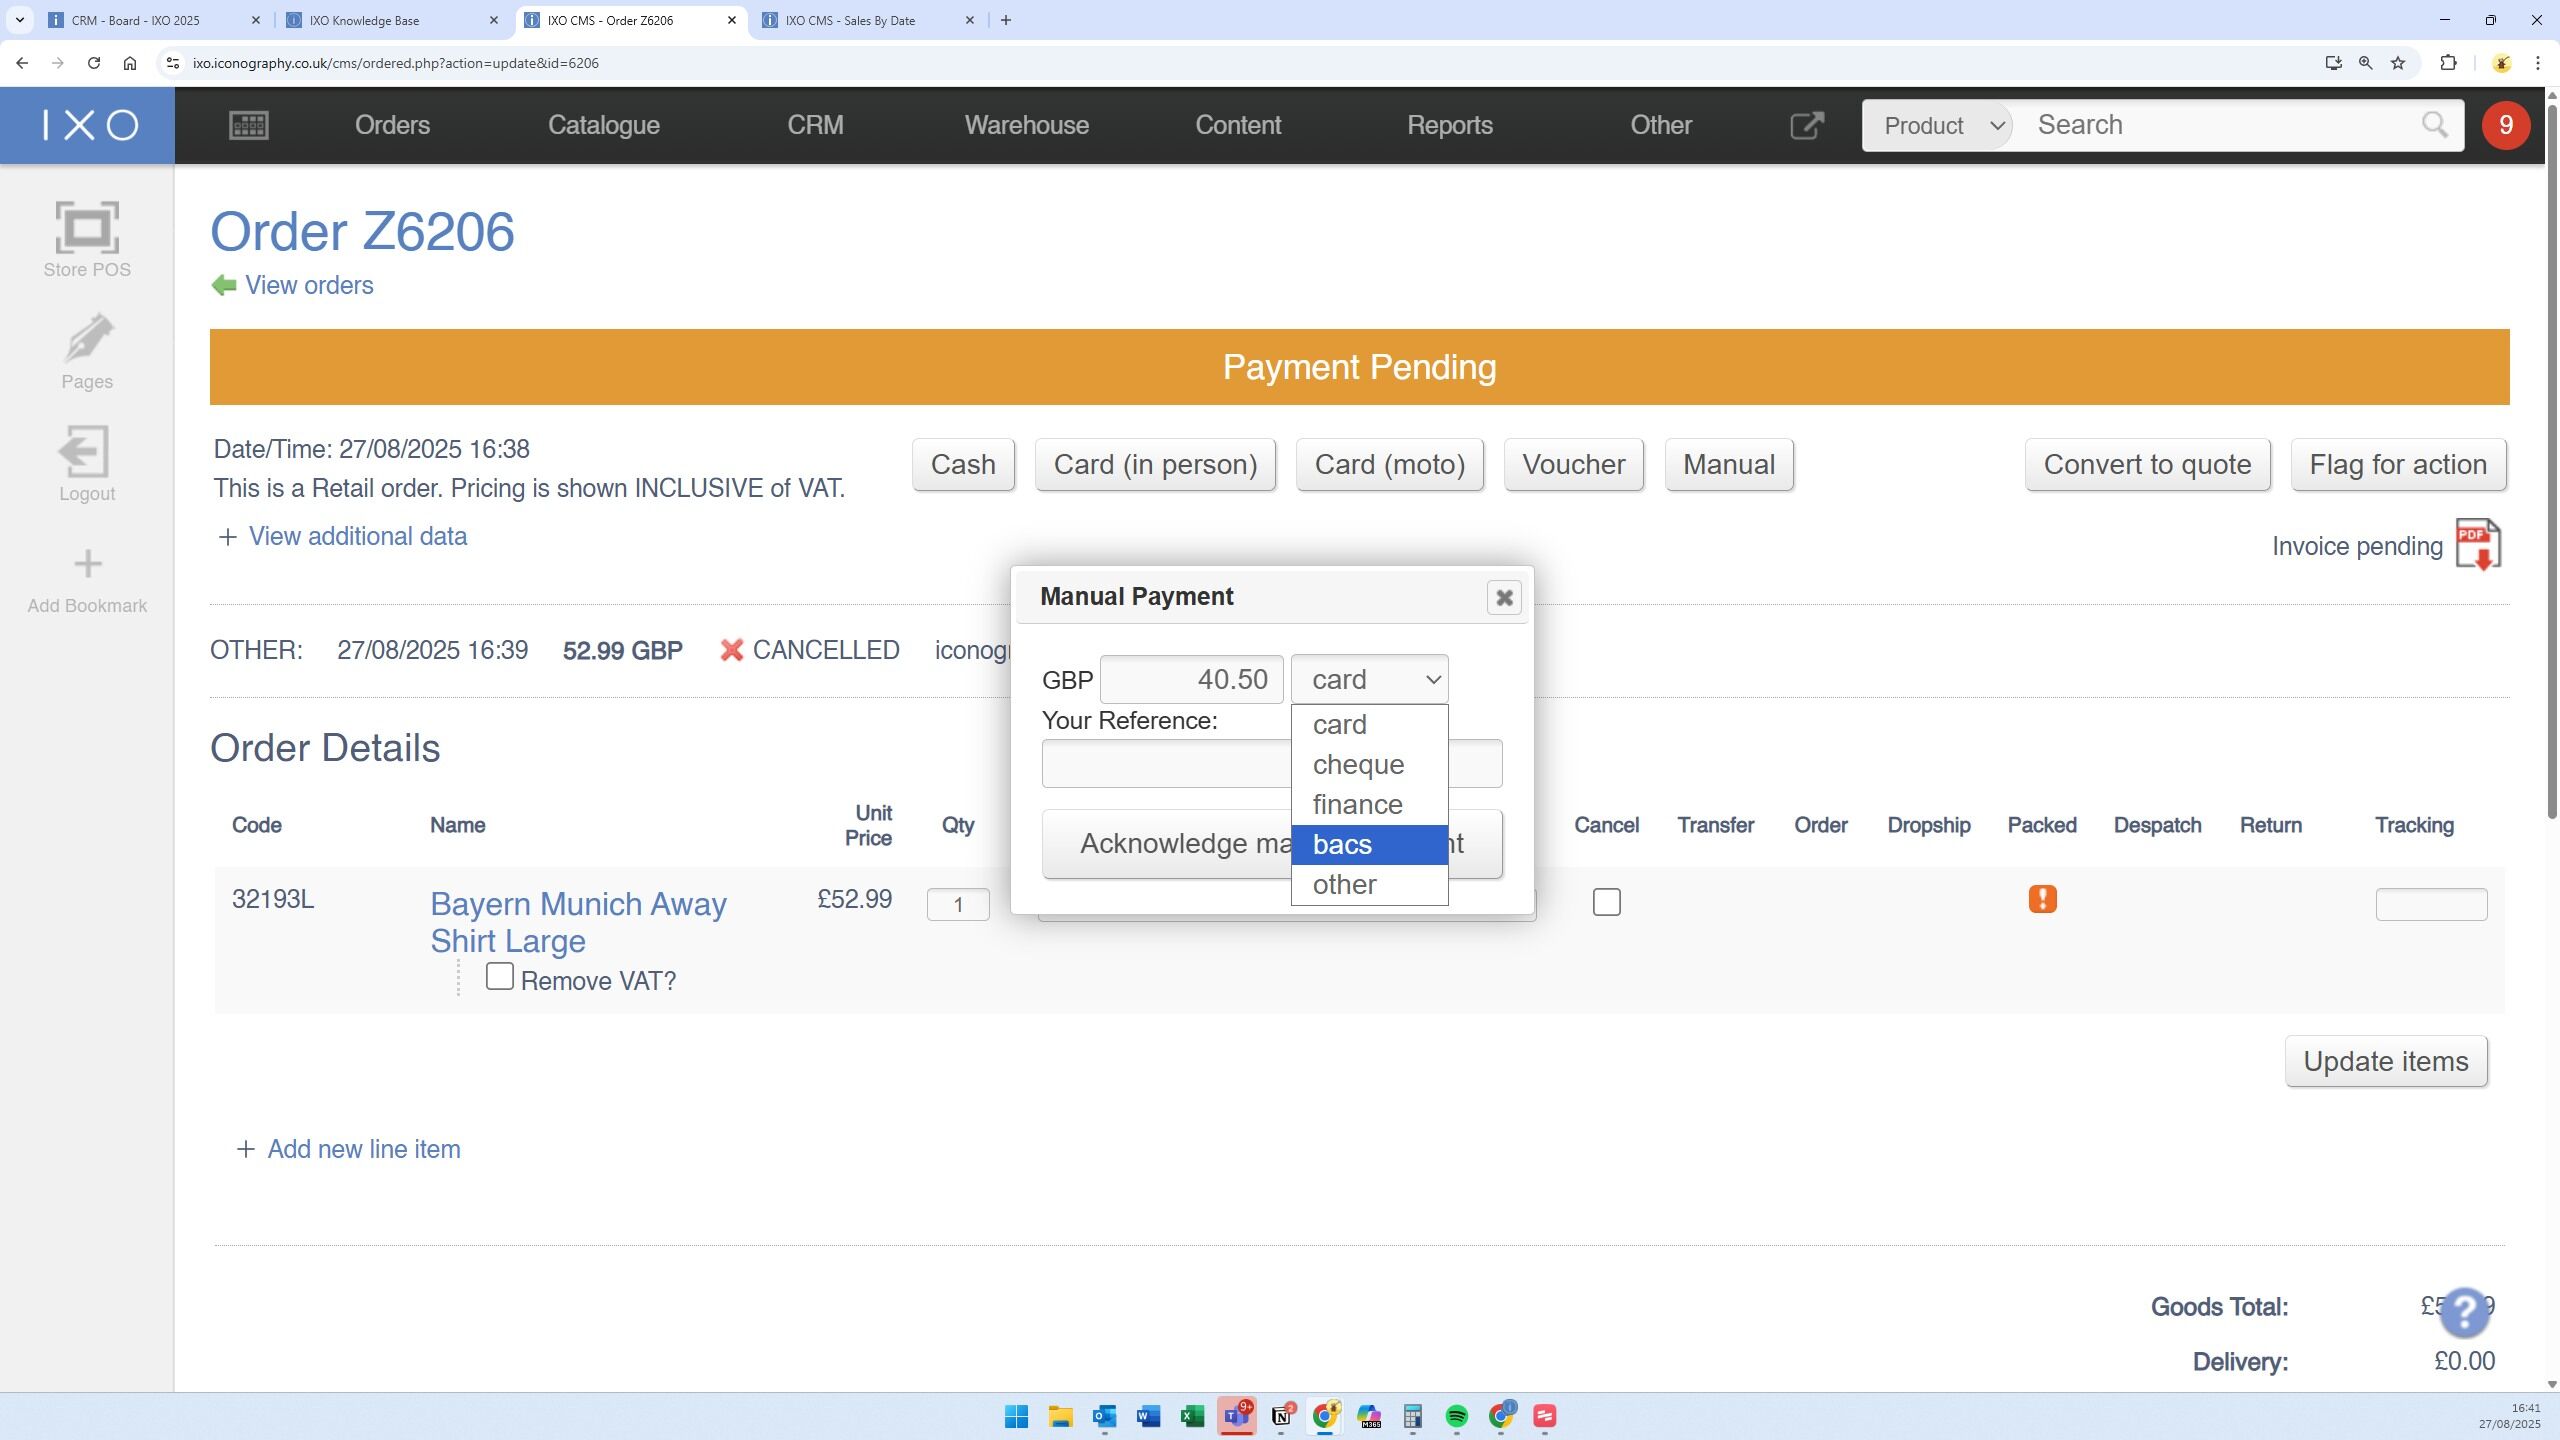Click the Pages pen icon
The image size is (2560, 1440).
87,340
